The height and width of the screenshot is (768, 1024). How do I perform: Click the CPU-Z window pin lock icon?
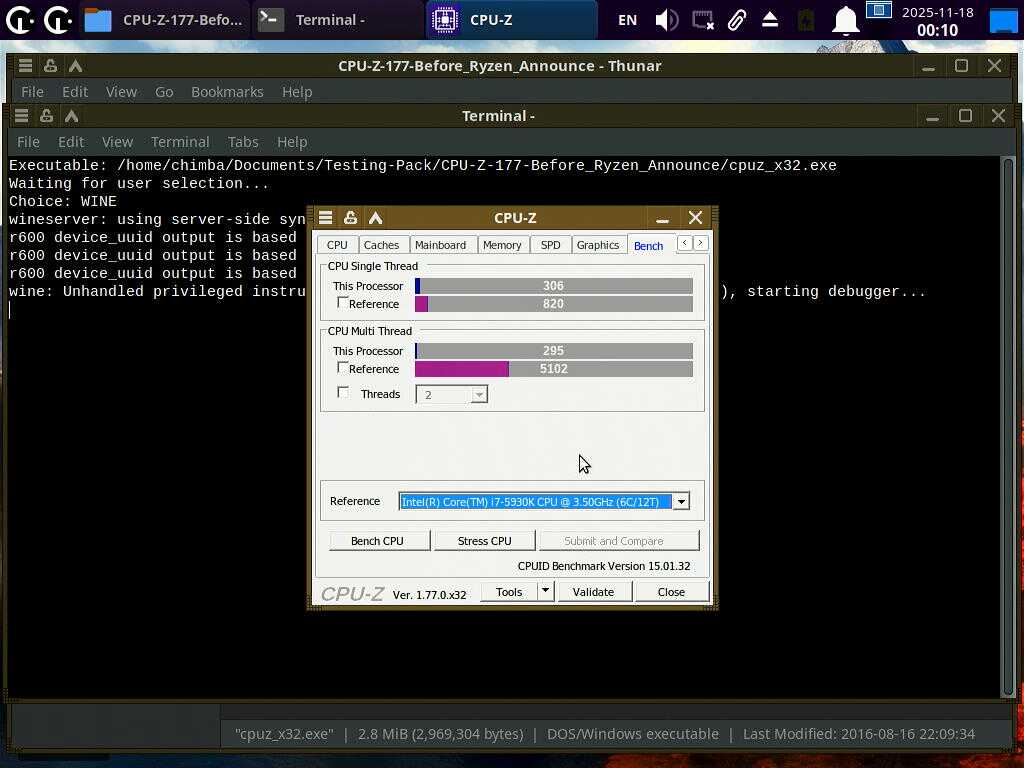tap(350, 217)
